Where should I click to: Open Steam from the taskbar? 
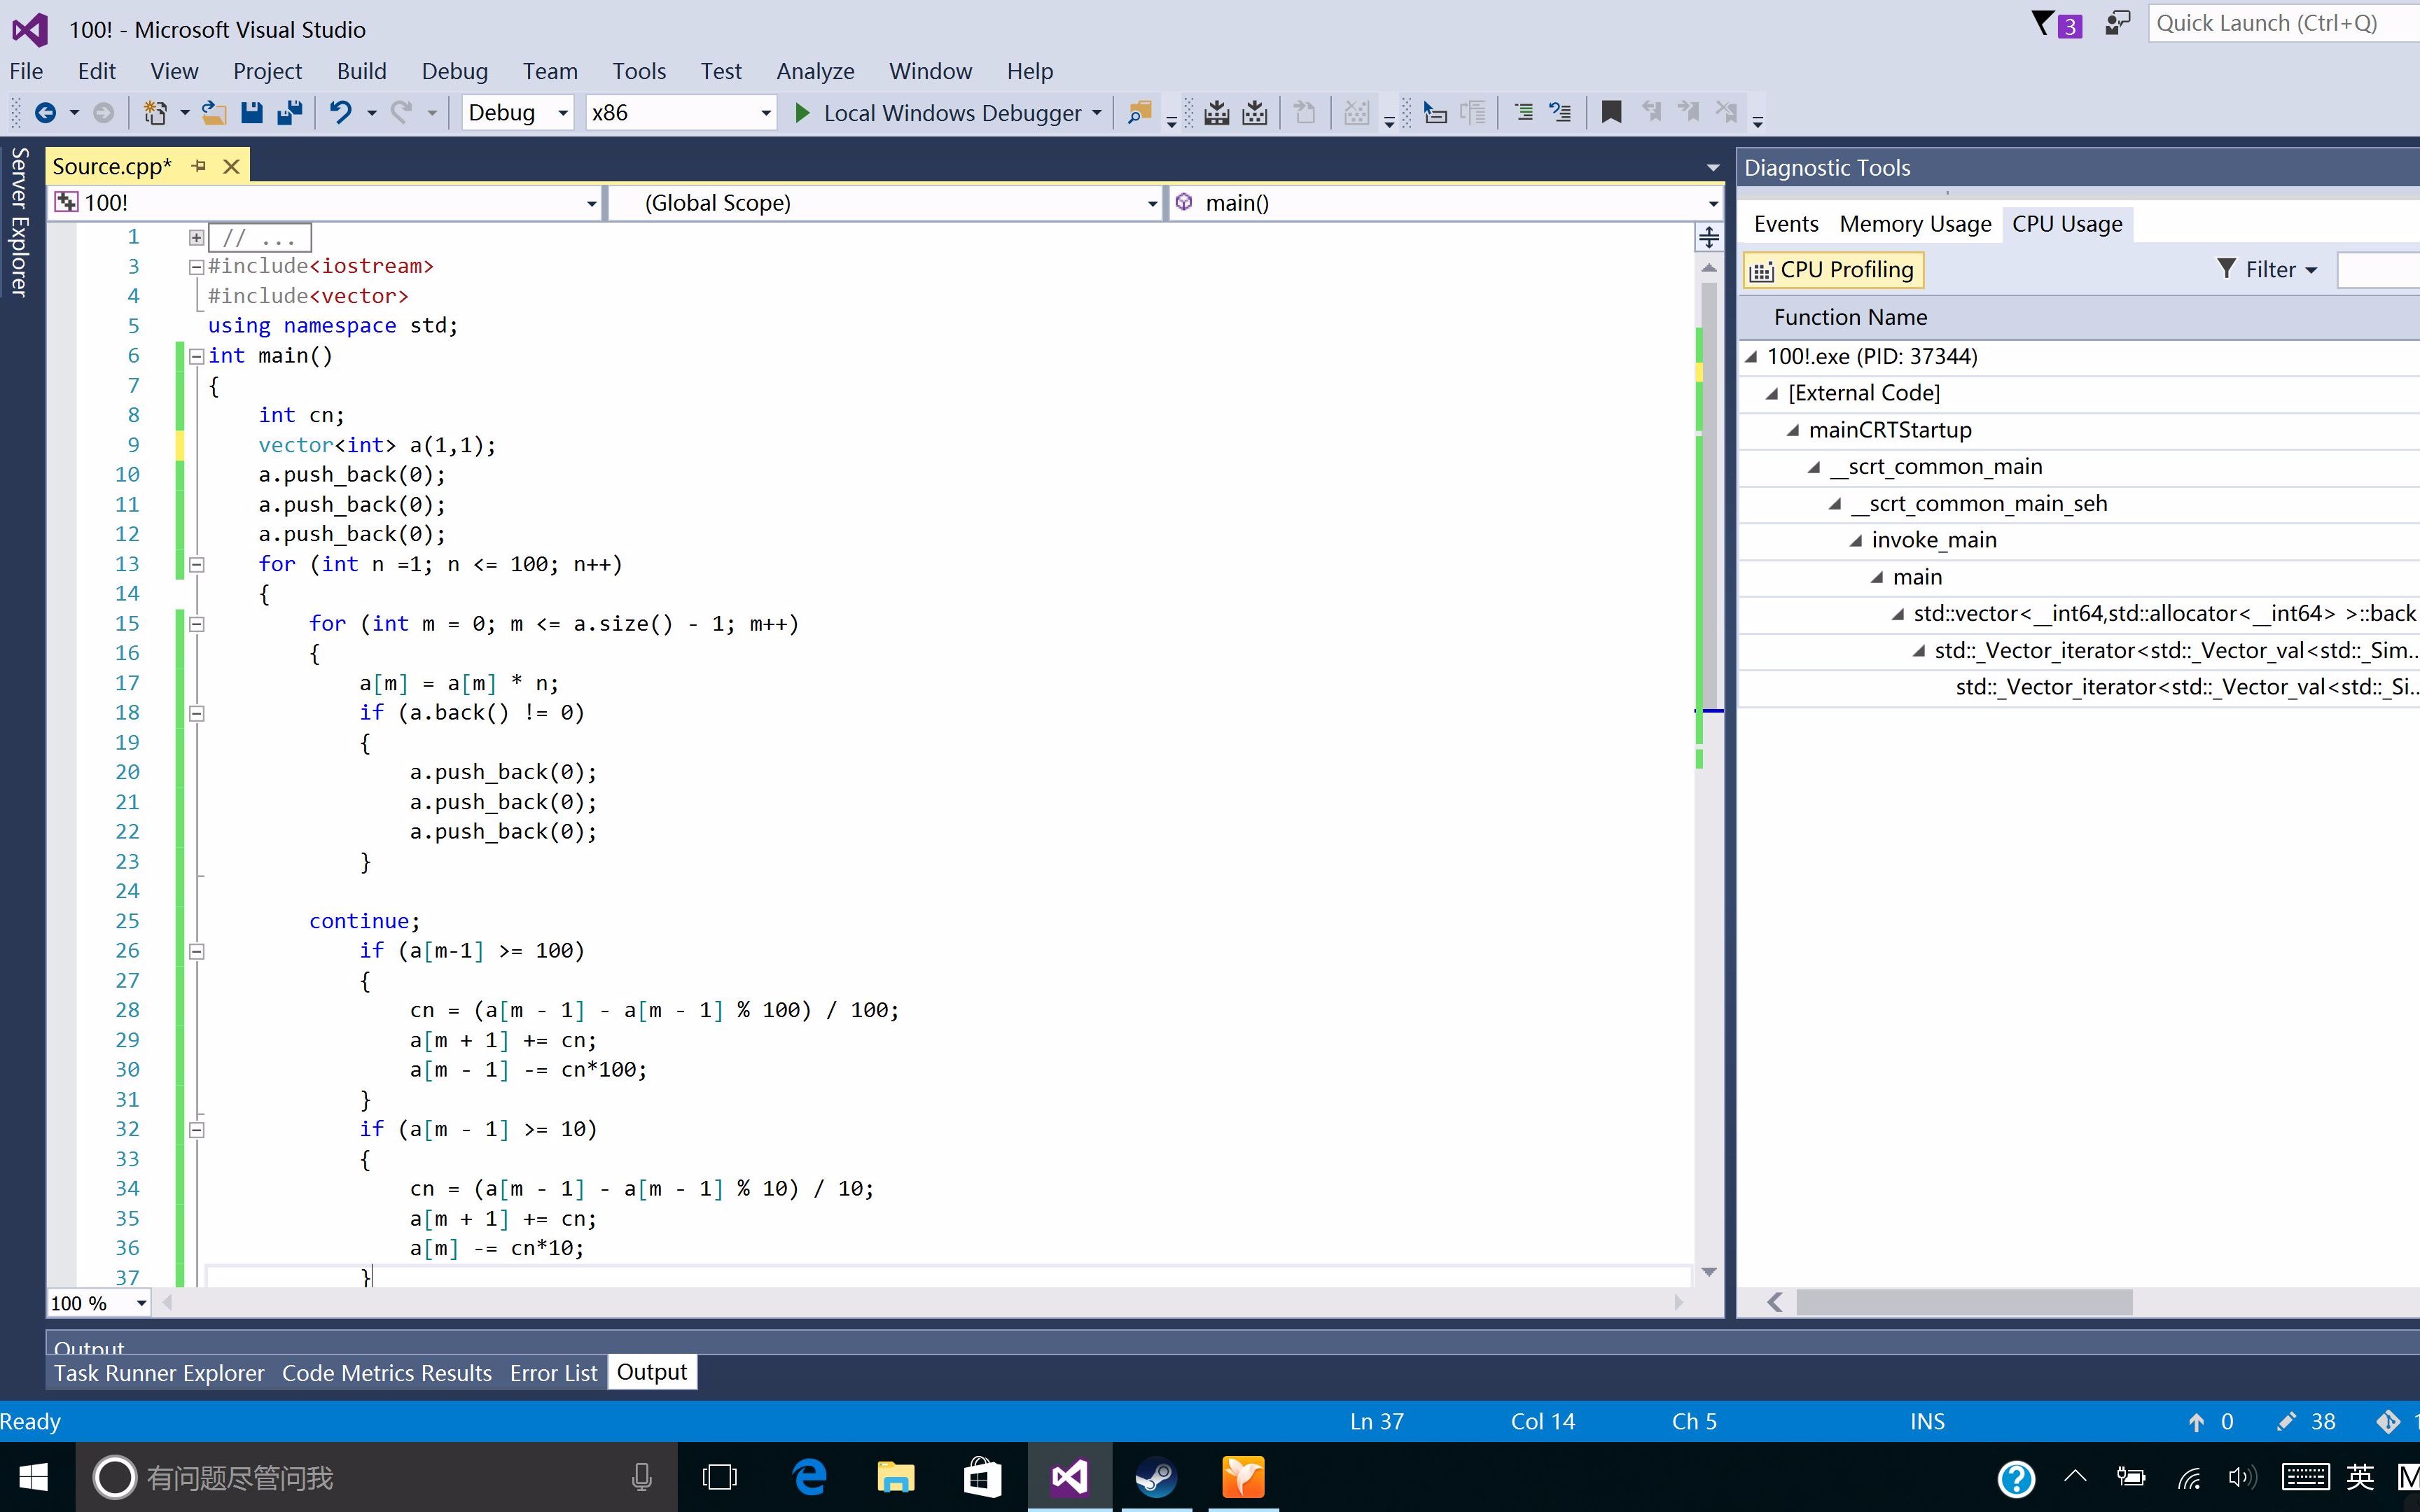pos(1156,1477)
